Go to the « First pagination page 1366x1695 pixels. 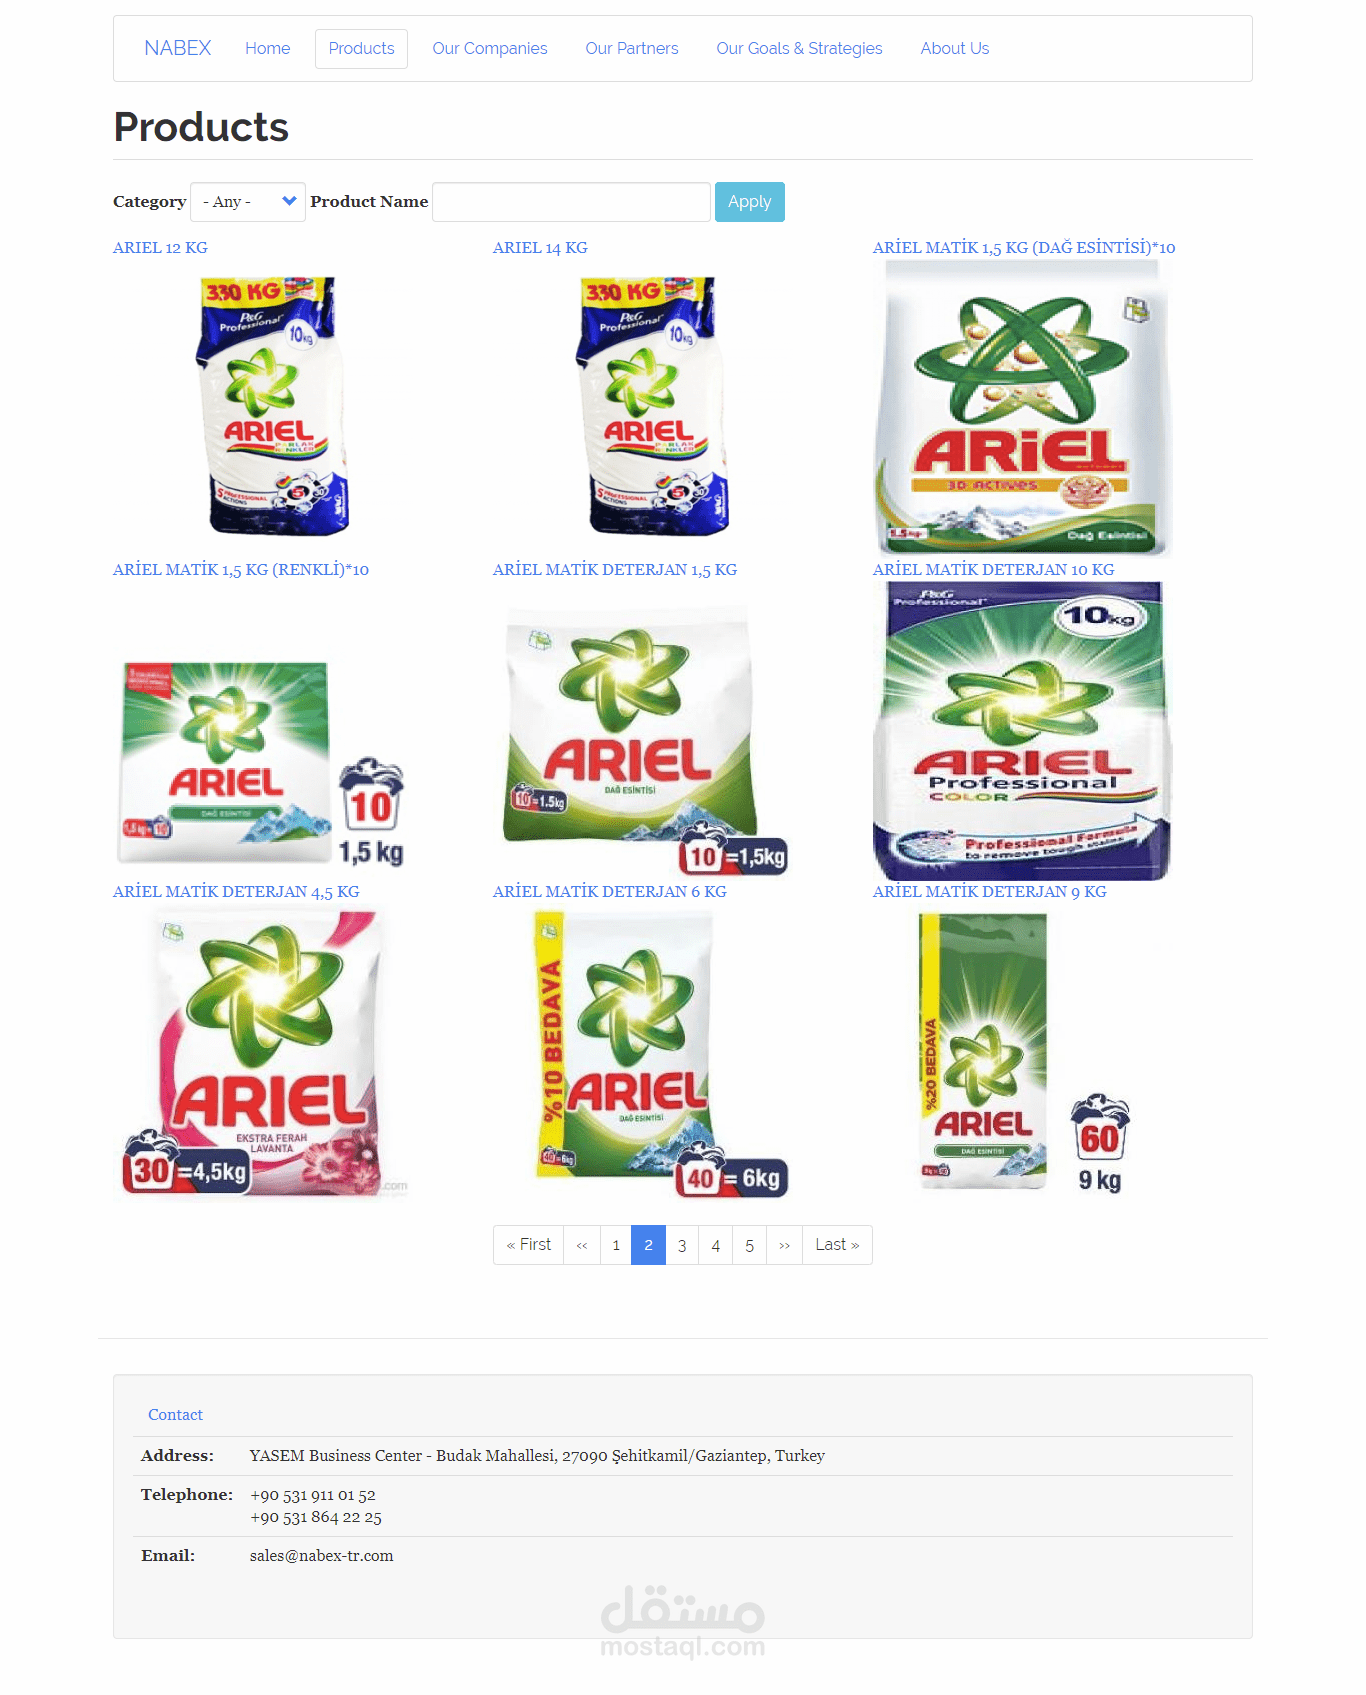click(x=528, y=1245)
